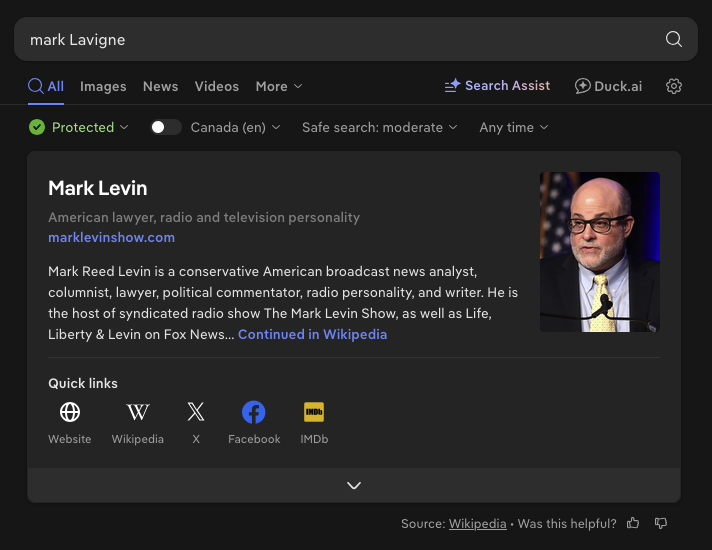Click the Mark Levin photo thumbnail
The image size is (712, 550).
point(600,252)
